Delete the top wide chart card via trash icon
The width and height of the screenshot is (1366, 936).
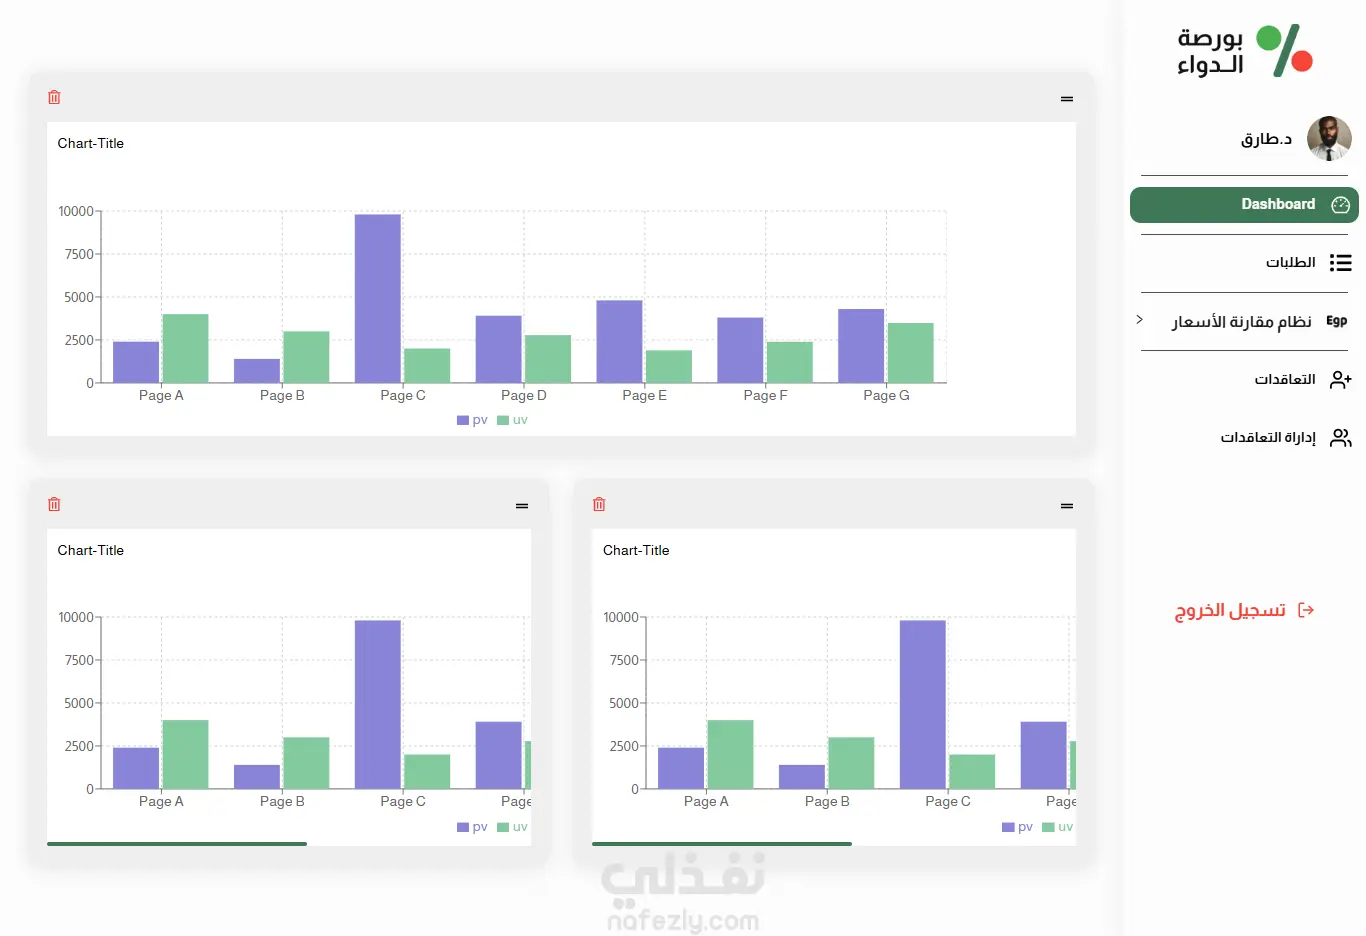click(x=54, y=97)
